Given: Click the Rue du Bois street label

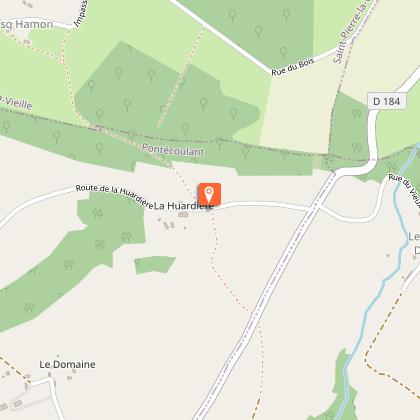Looking at the screenshot, I should click(x=293, y=67).
